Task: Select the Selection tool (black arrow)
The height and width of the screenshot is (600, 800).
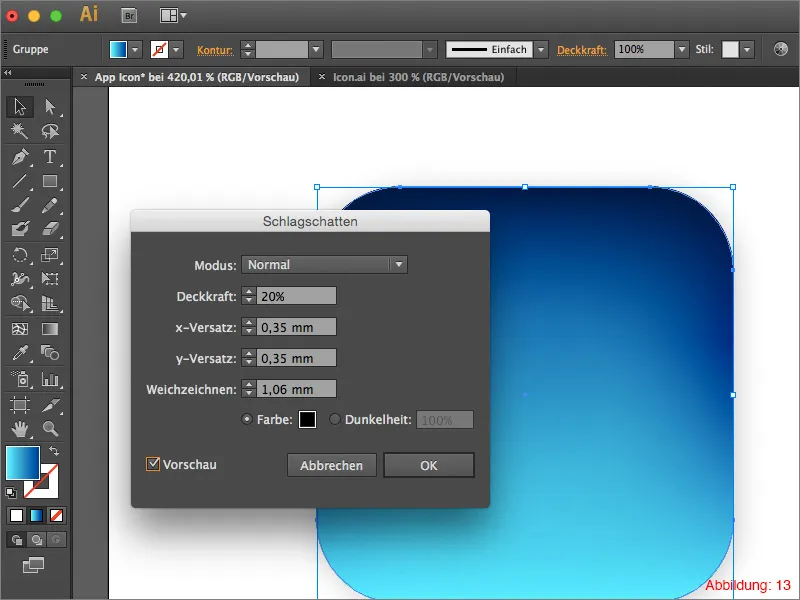Action: click(x=20, y=107)
